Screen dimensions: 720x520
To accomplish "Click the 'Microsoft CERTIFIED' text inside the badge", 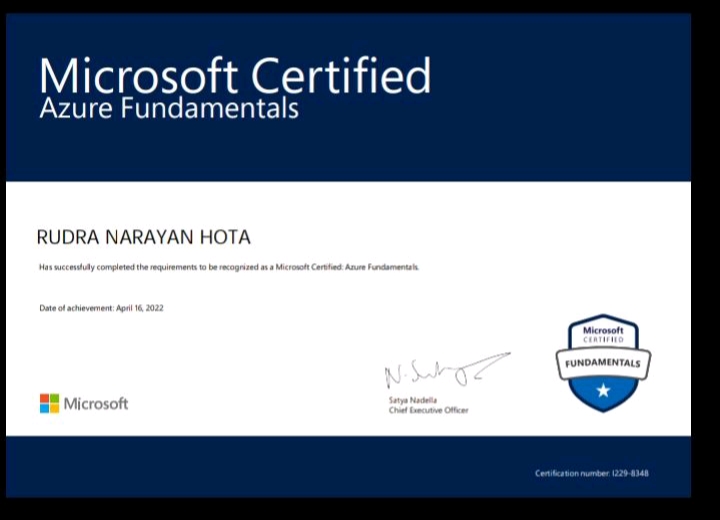I will 603,334.
